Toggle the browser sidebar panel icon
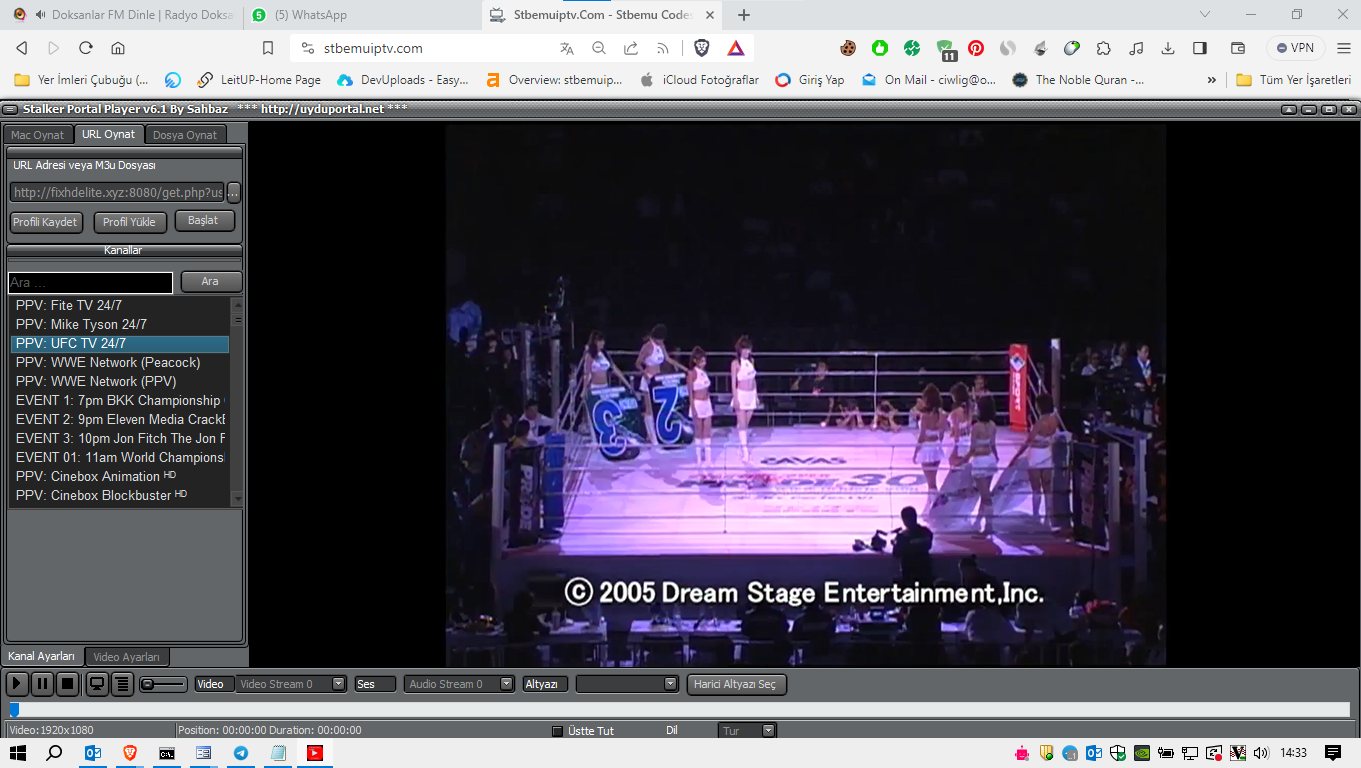Viewport: 1361px width, 768px height. (x=1200, y=48)
